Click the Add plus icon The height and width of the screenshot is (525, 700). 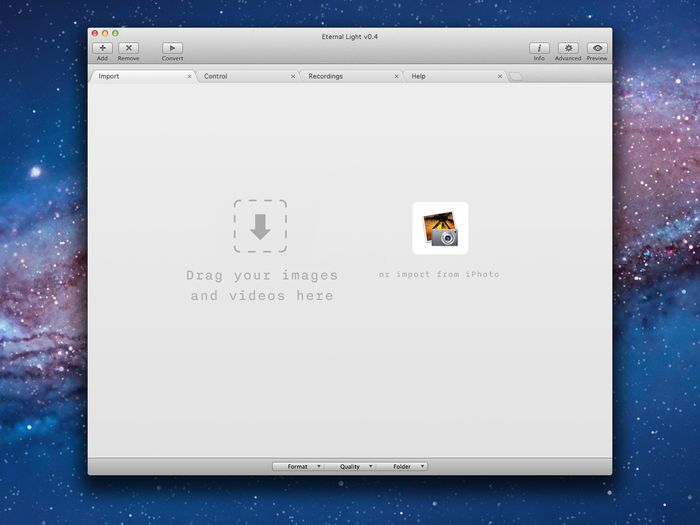[x=102, y=48]
